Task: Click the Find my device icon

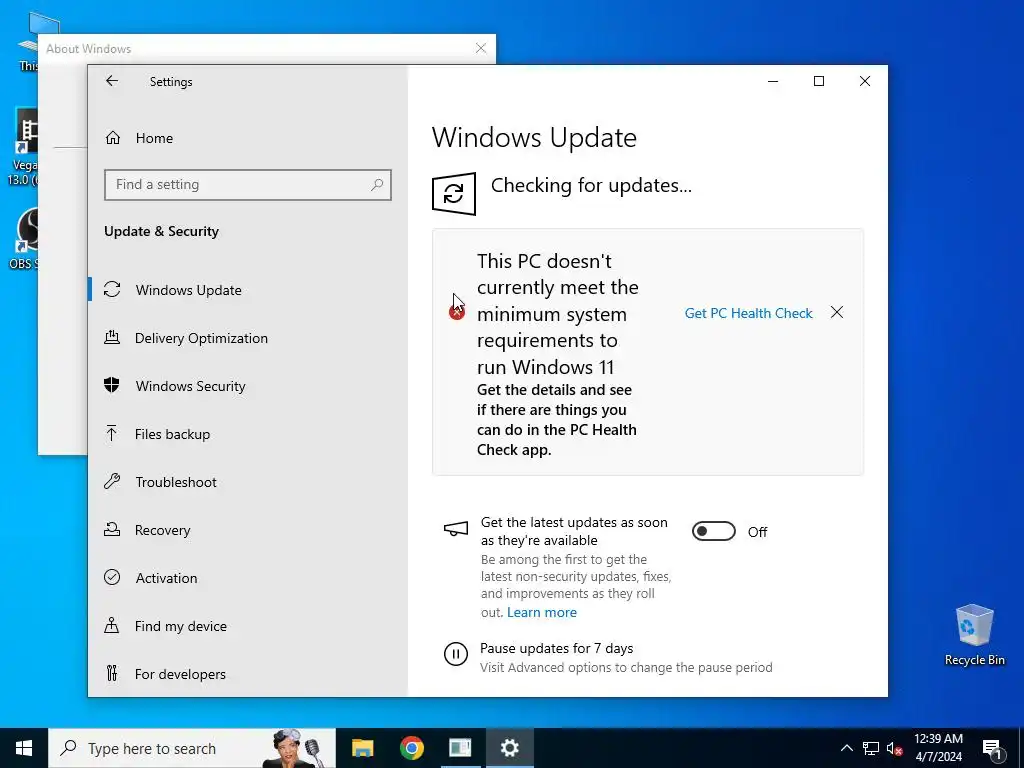Action: point(112,626)
